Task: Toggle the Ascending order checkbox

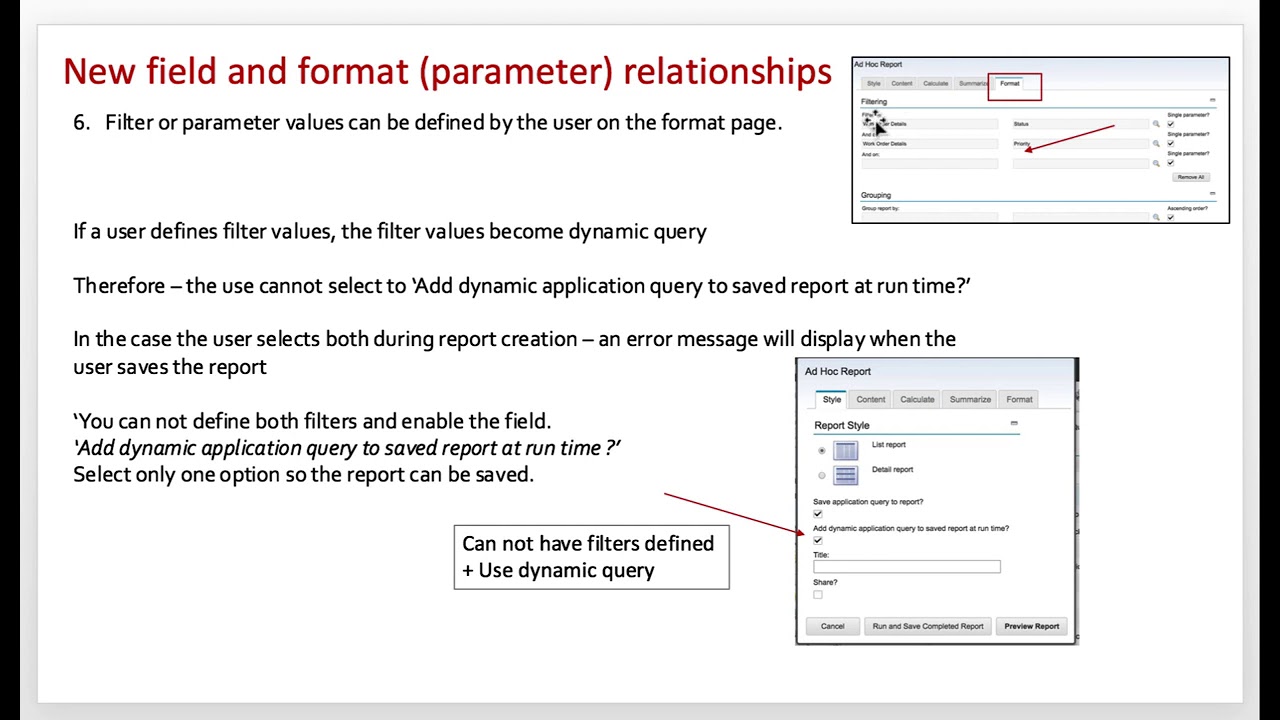Action: tap(1171, 217)
